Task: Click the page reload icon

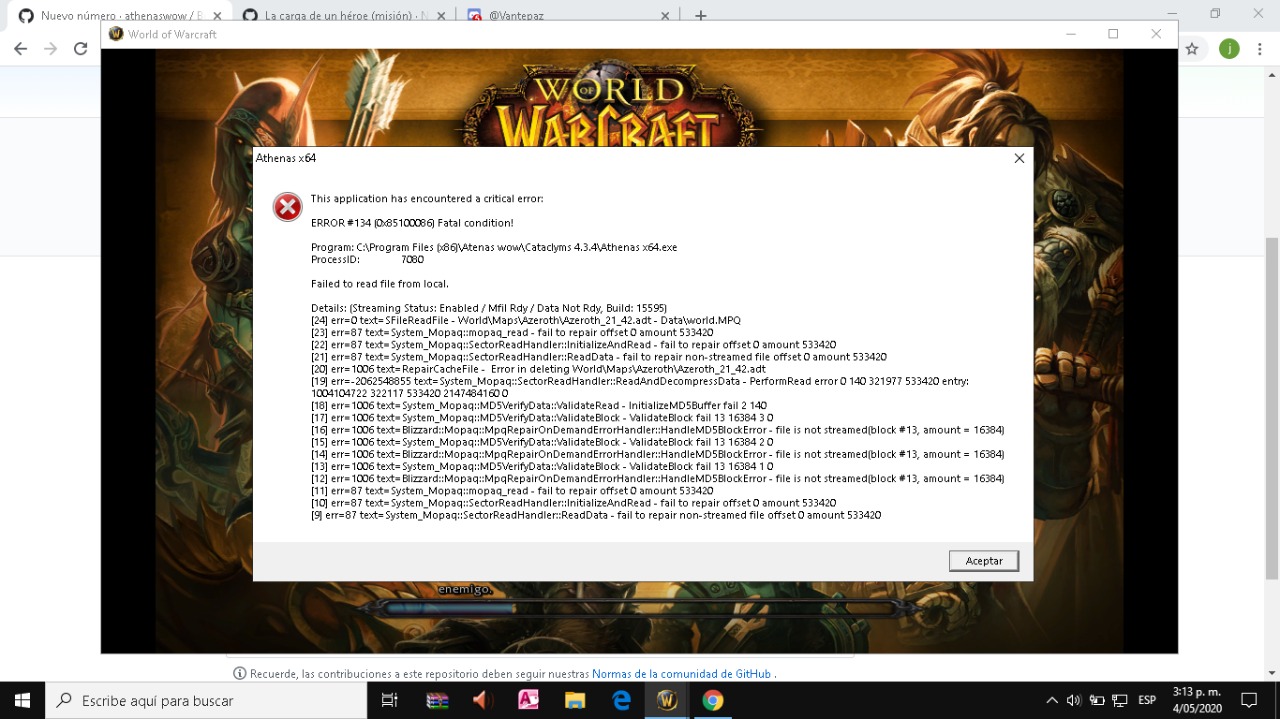Action: pos(80,47)
